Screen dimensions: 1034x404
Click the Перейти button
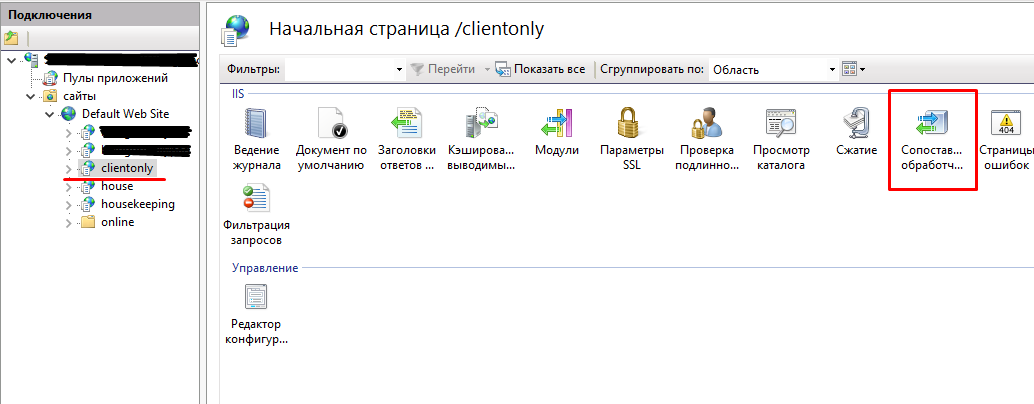(x=443, y=69)
